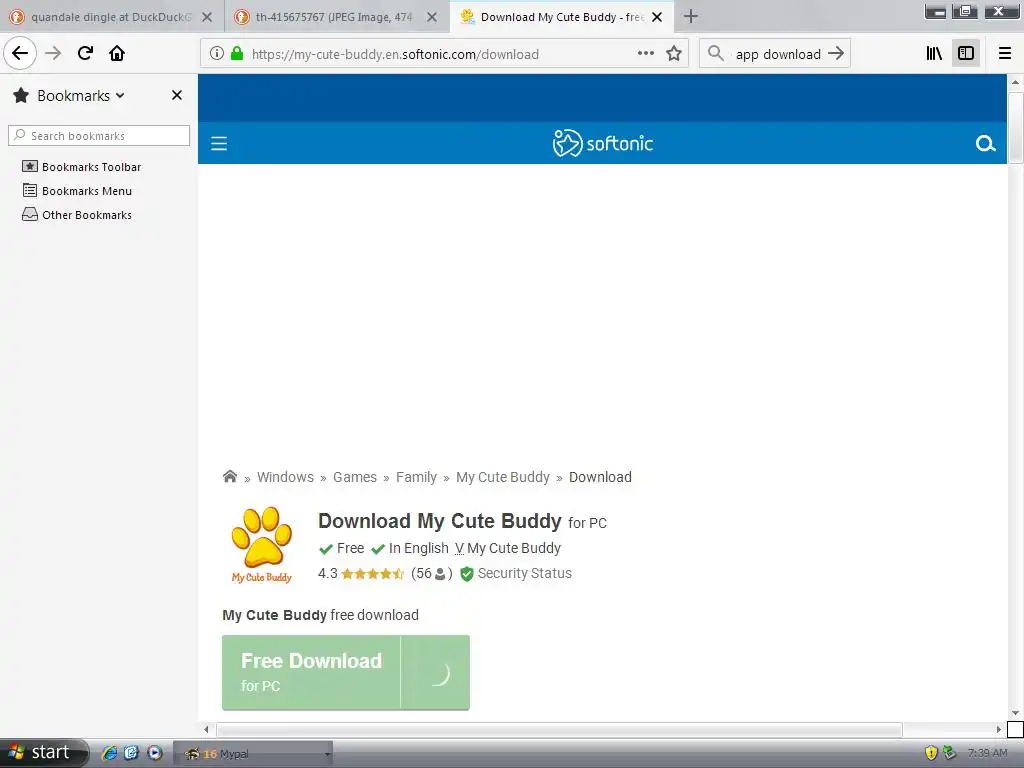Click the security shield tray icon
The image size is (1024, 768).
click(931, 753)
